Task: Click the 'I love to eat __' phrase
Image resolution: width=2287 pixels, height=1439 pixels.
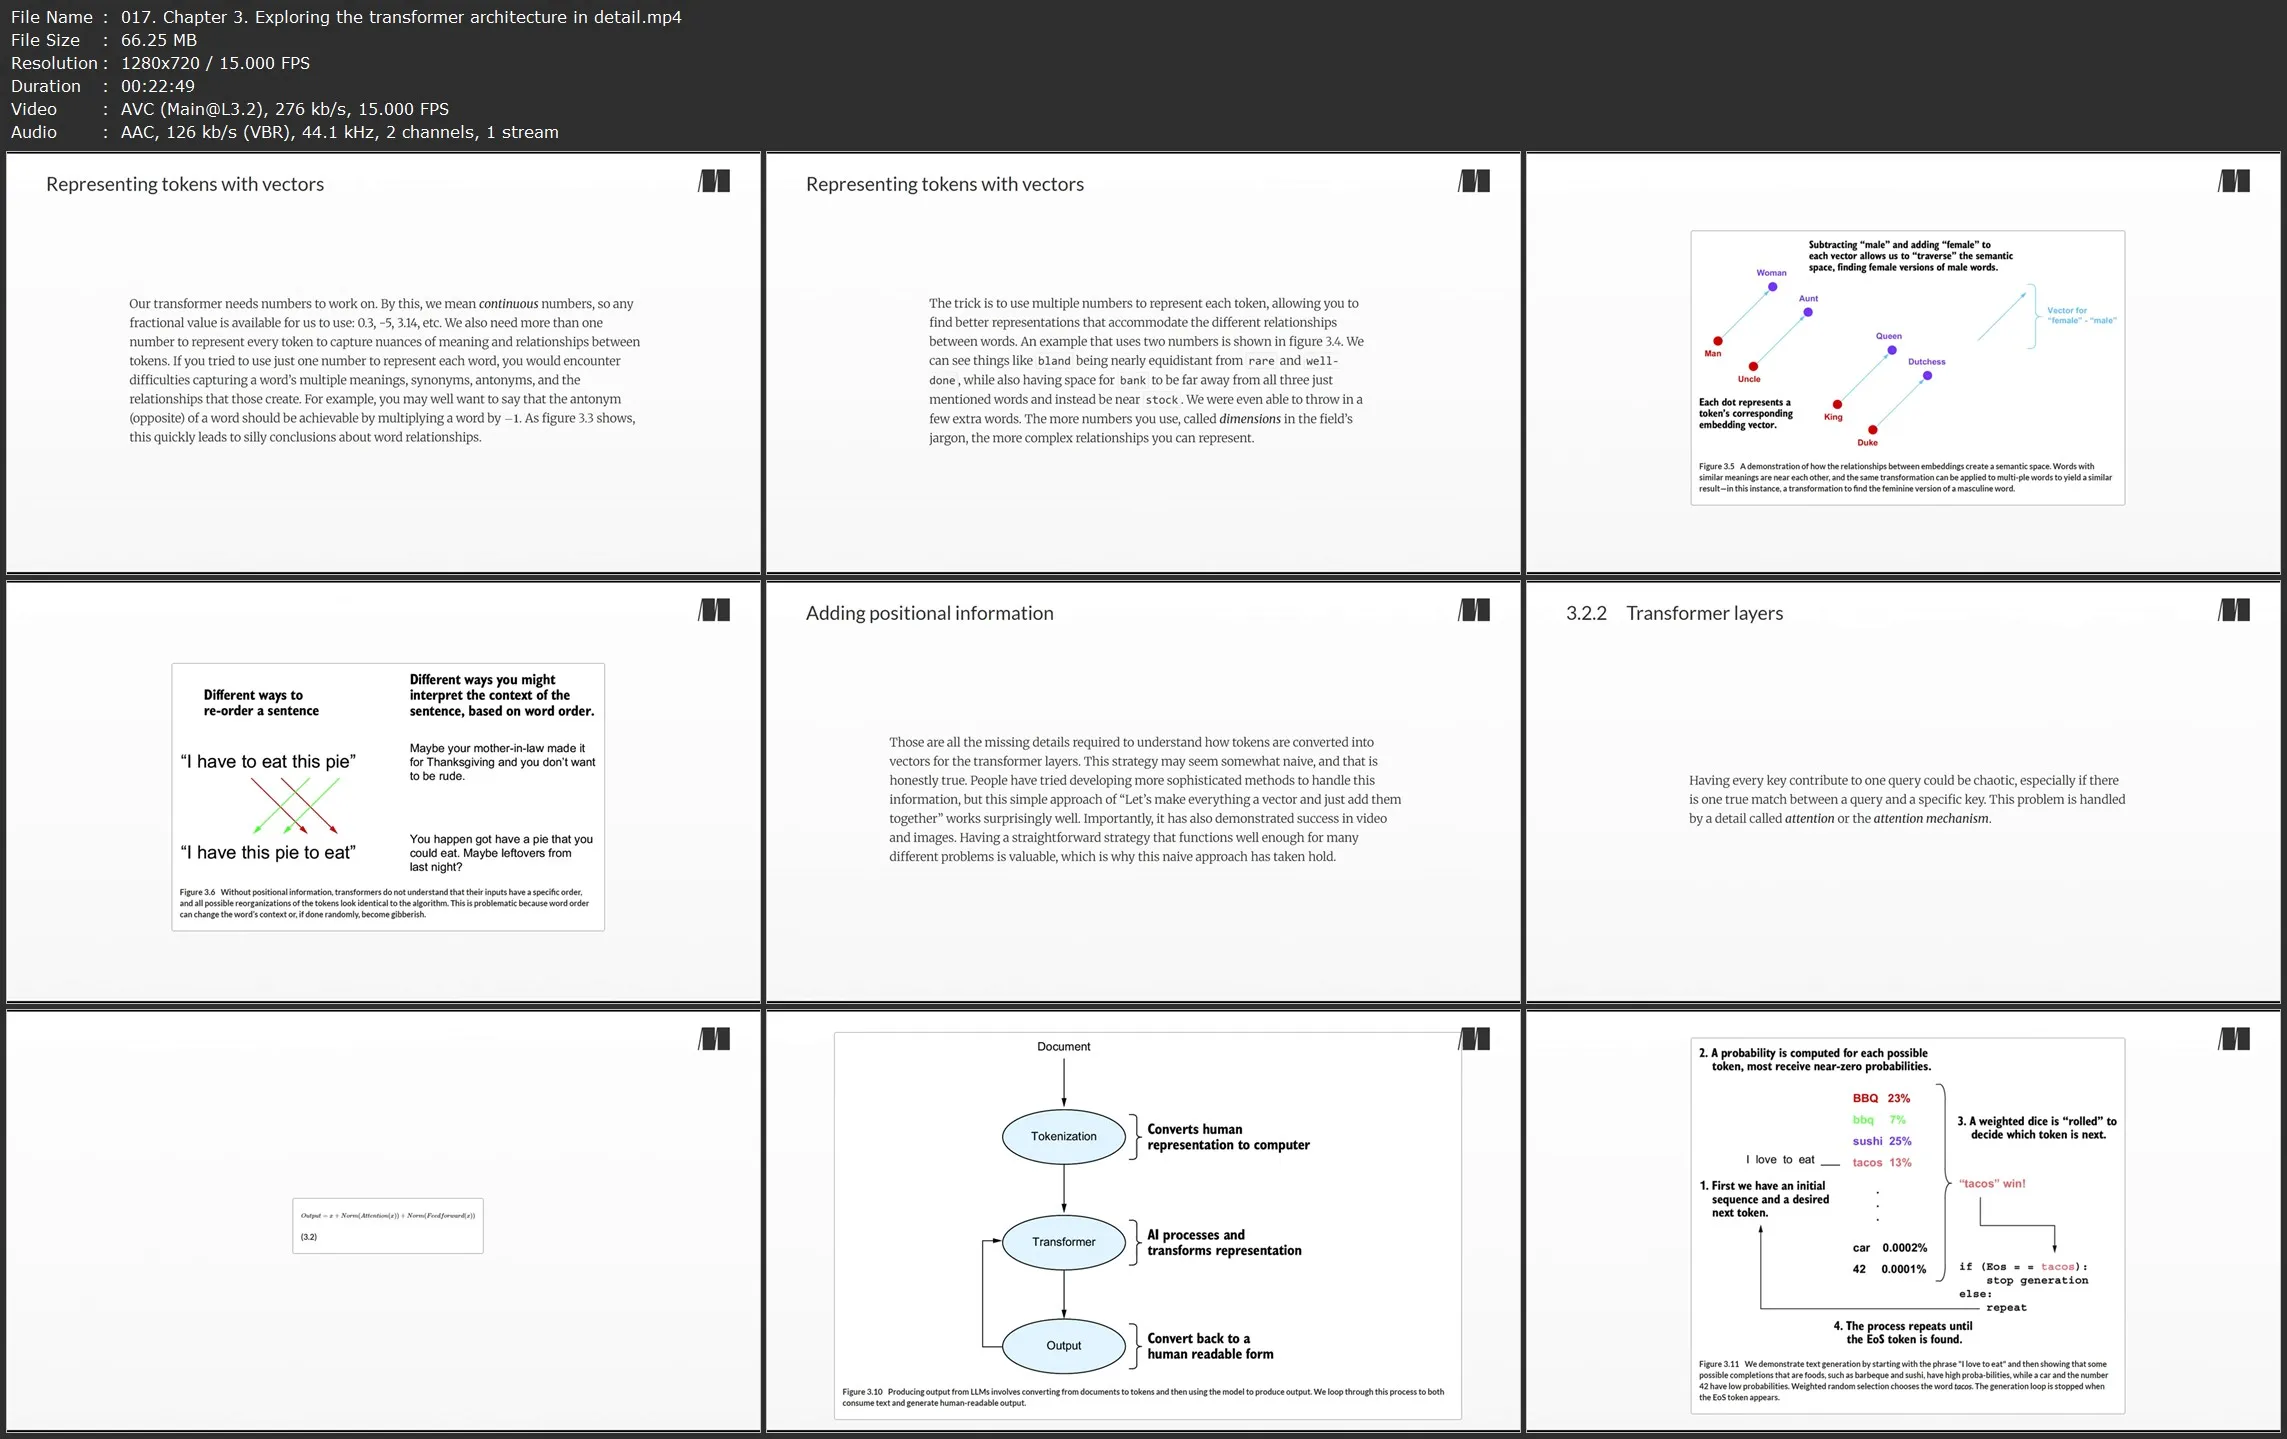Action: click(1792, 1160)
